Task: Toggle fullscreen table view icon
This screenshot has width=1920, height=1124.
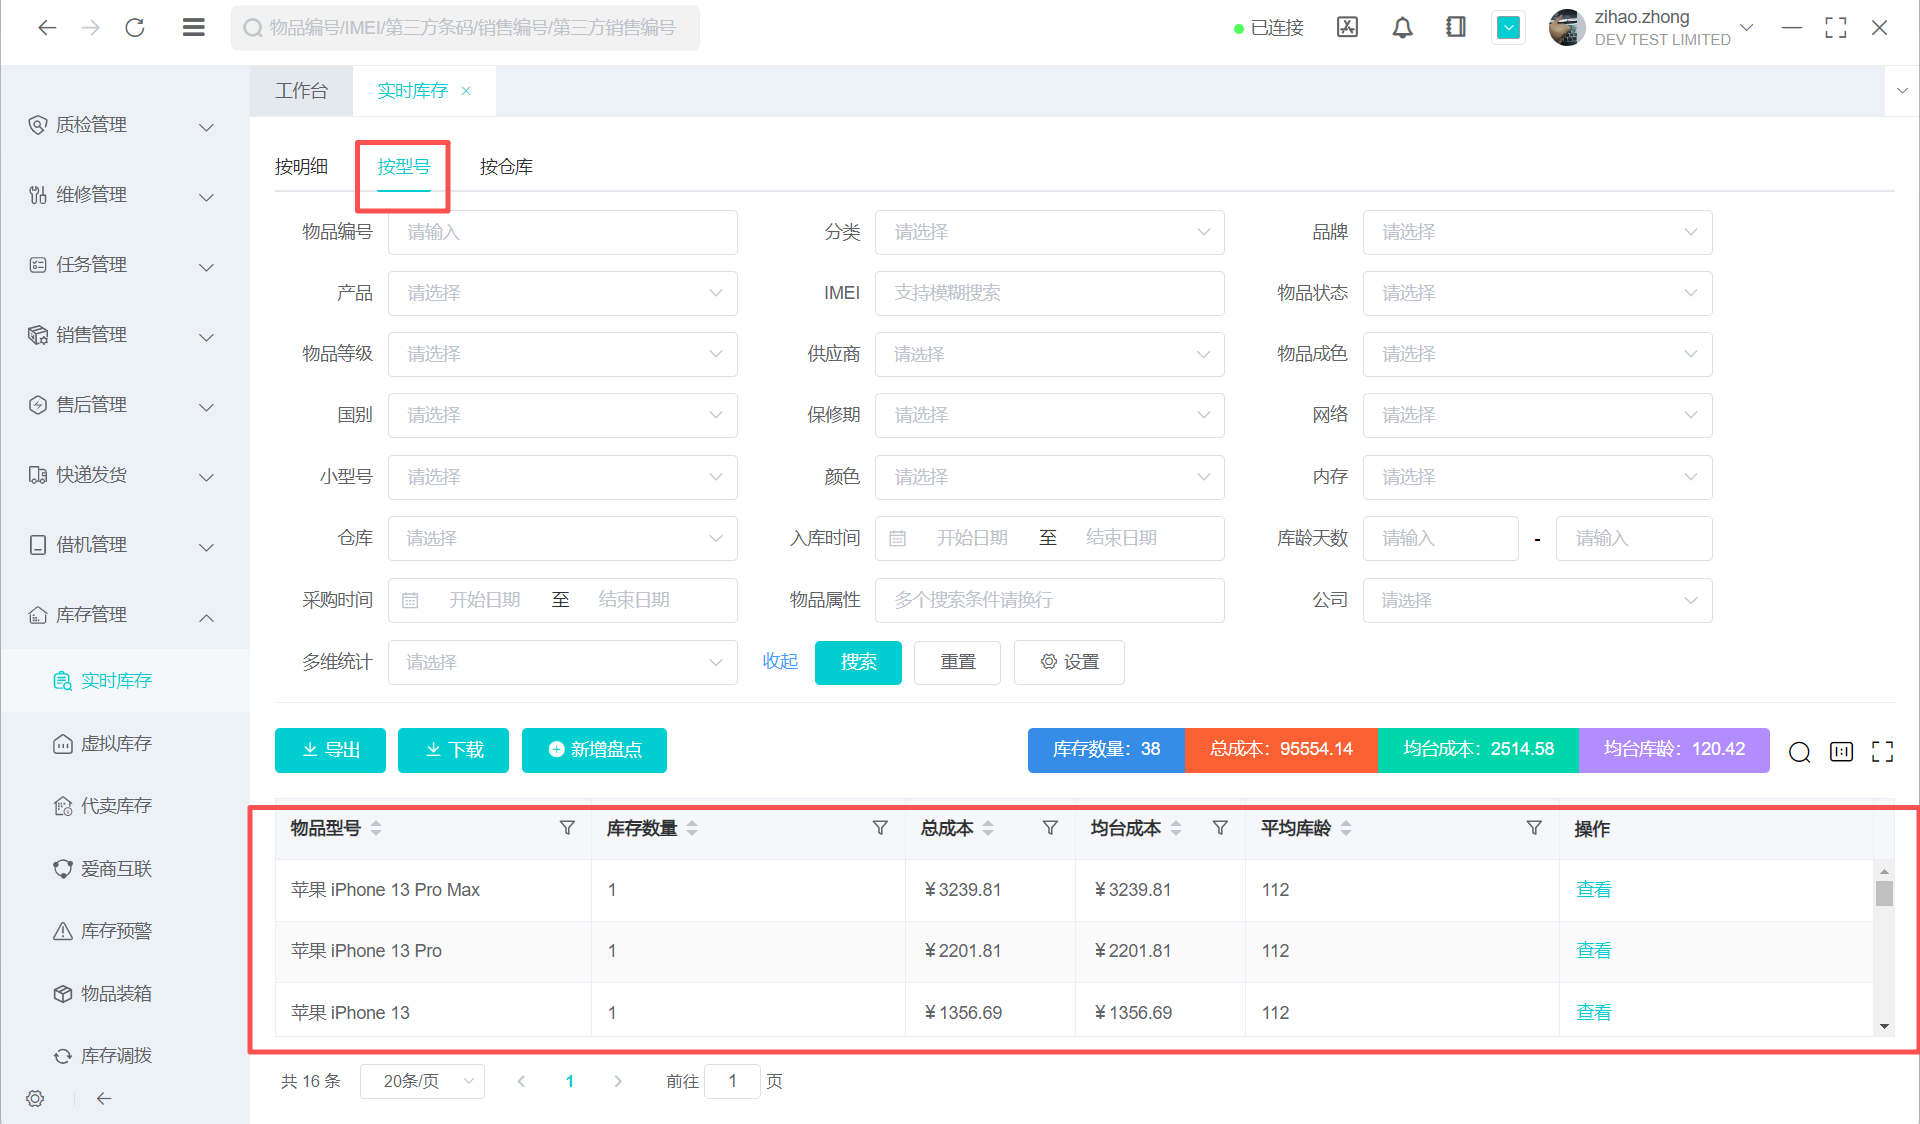Action: click(x=1882, y=752)
